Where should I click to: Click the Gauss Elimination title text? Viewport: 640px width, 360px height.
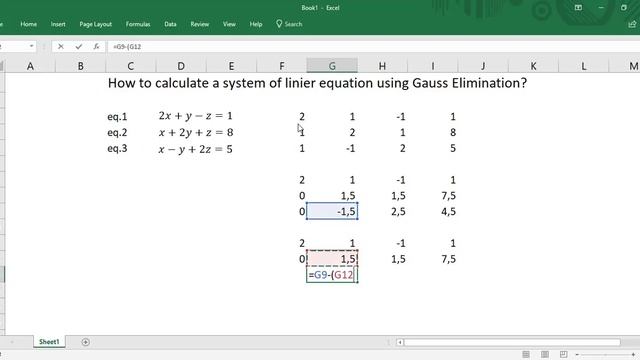click(317, 83)
